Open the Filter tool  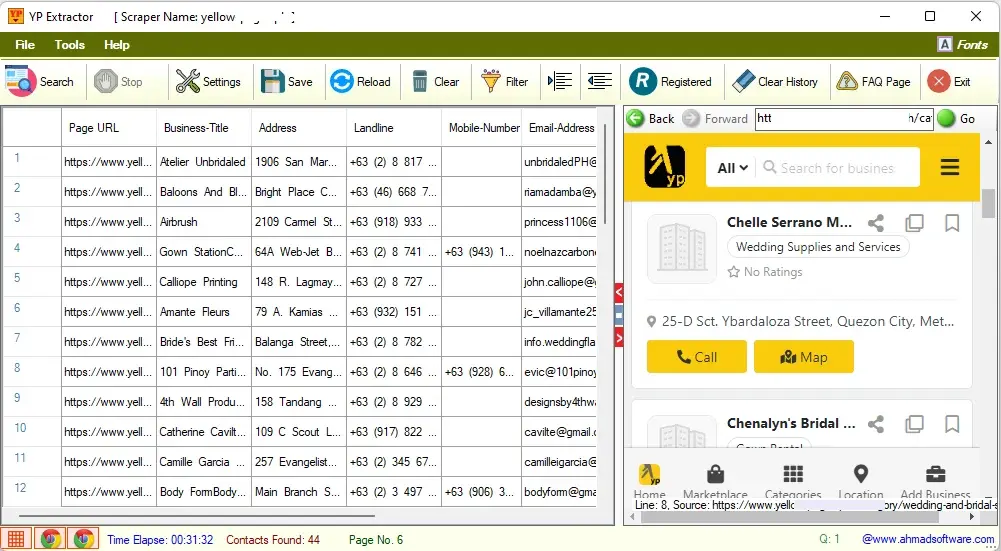pos(505,82)
